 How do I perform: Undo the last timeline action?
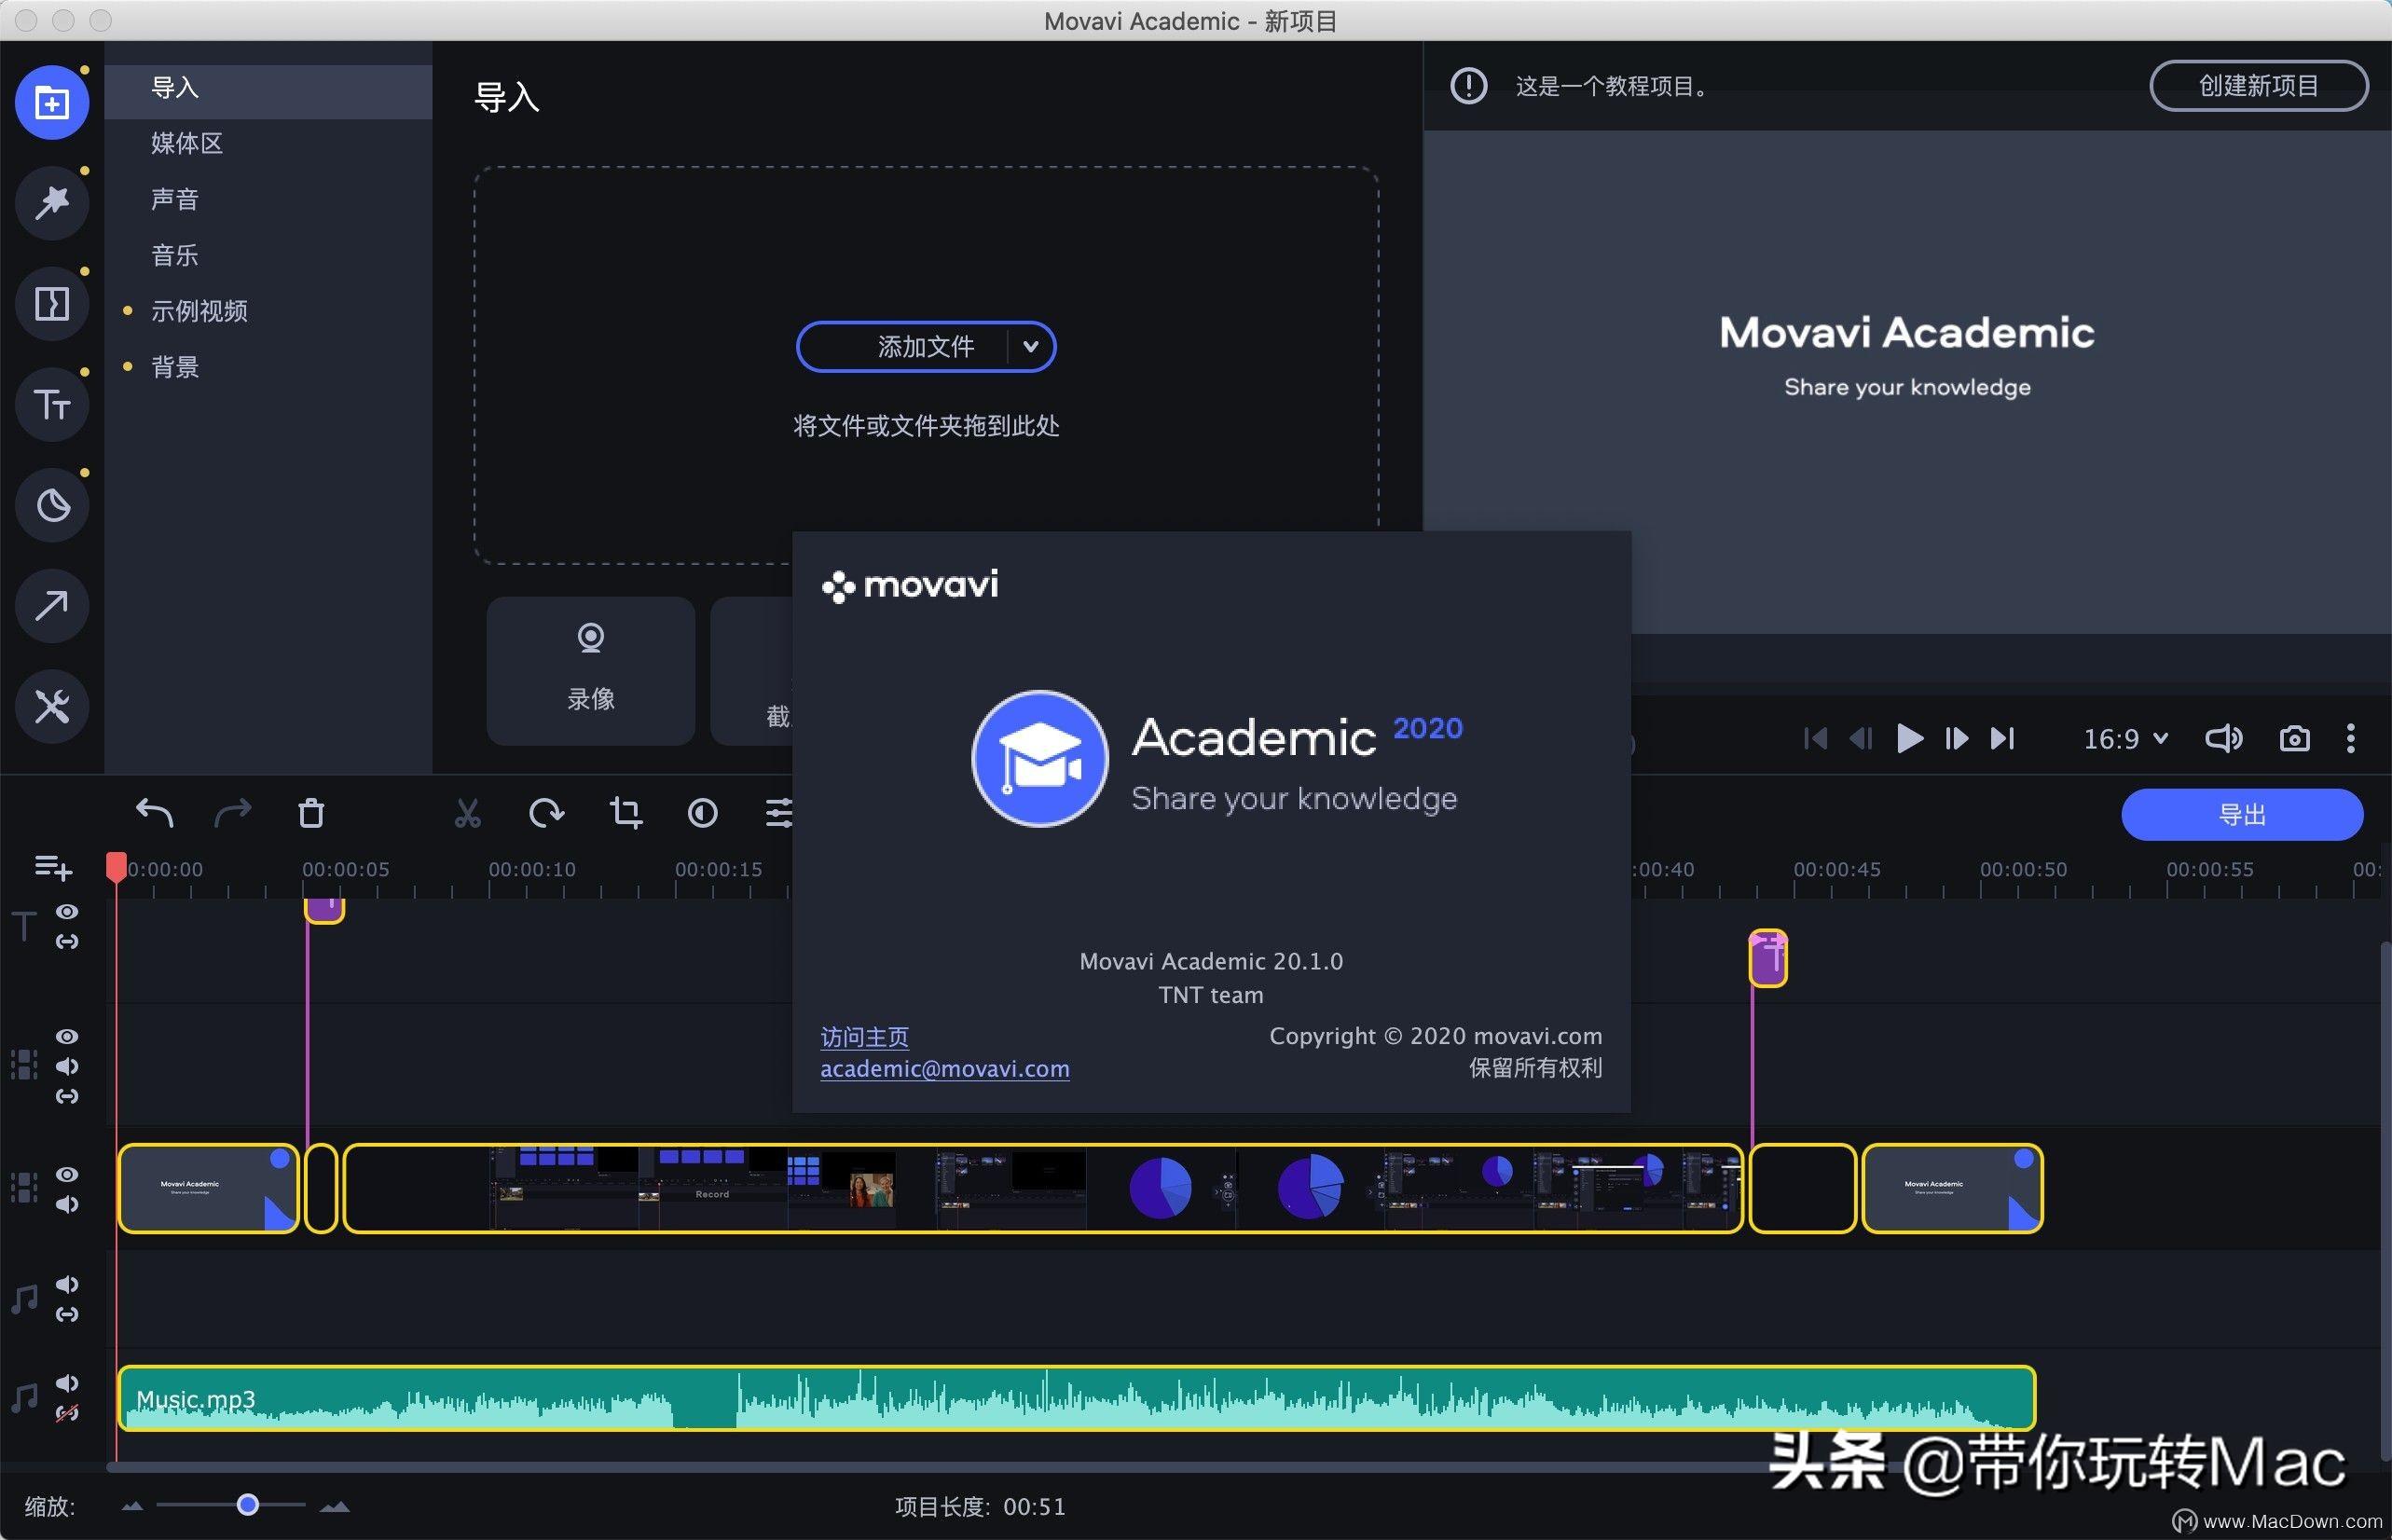154,813
